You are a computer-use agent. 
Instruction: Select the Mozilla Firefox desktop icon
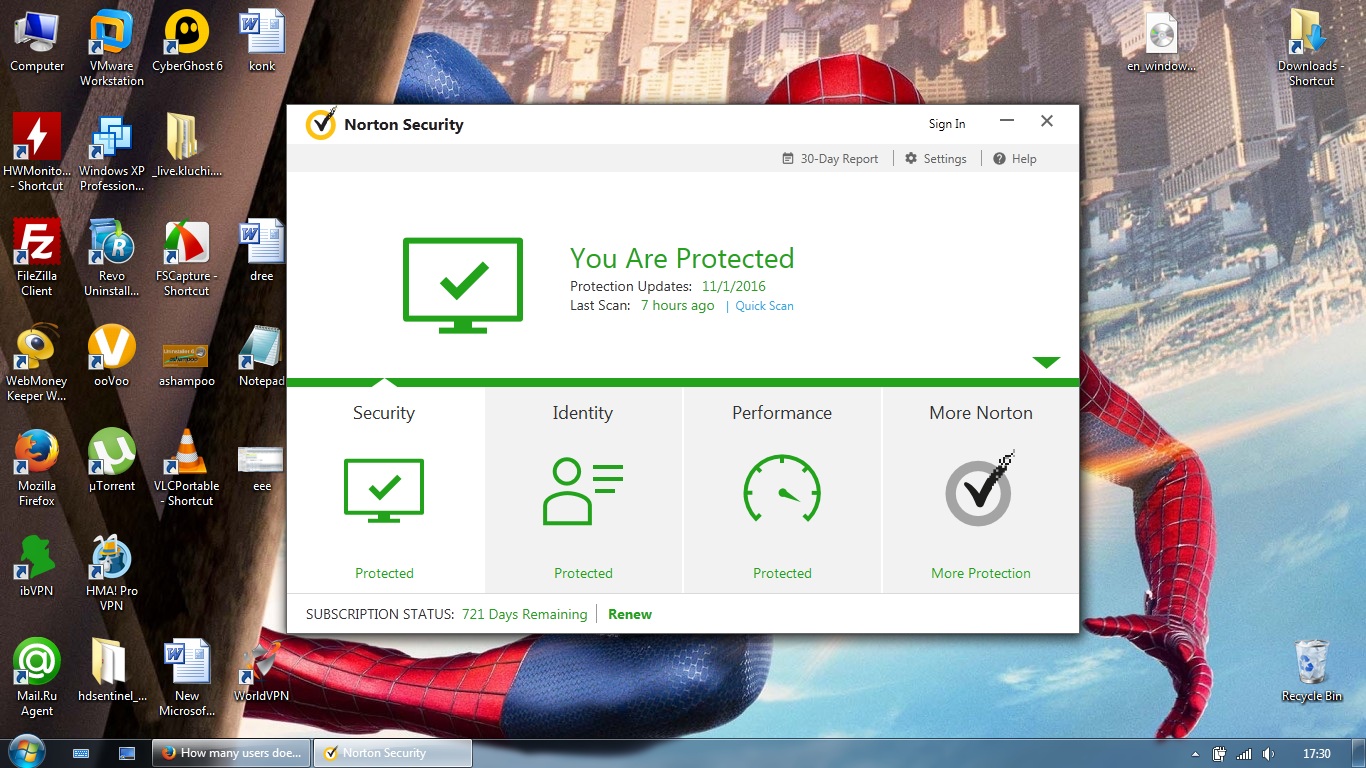tap(37, 467)
